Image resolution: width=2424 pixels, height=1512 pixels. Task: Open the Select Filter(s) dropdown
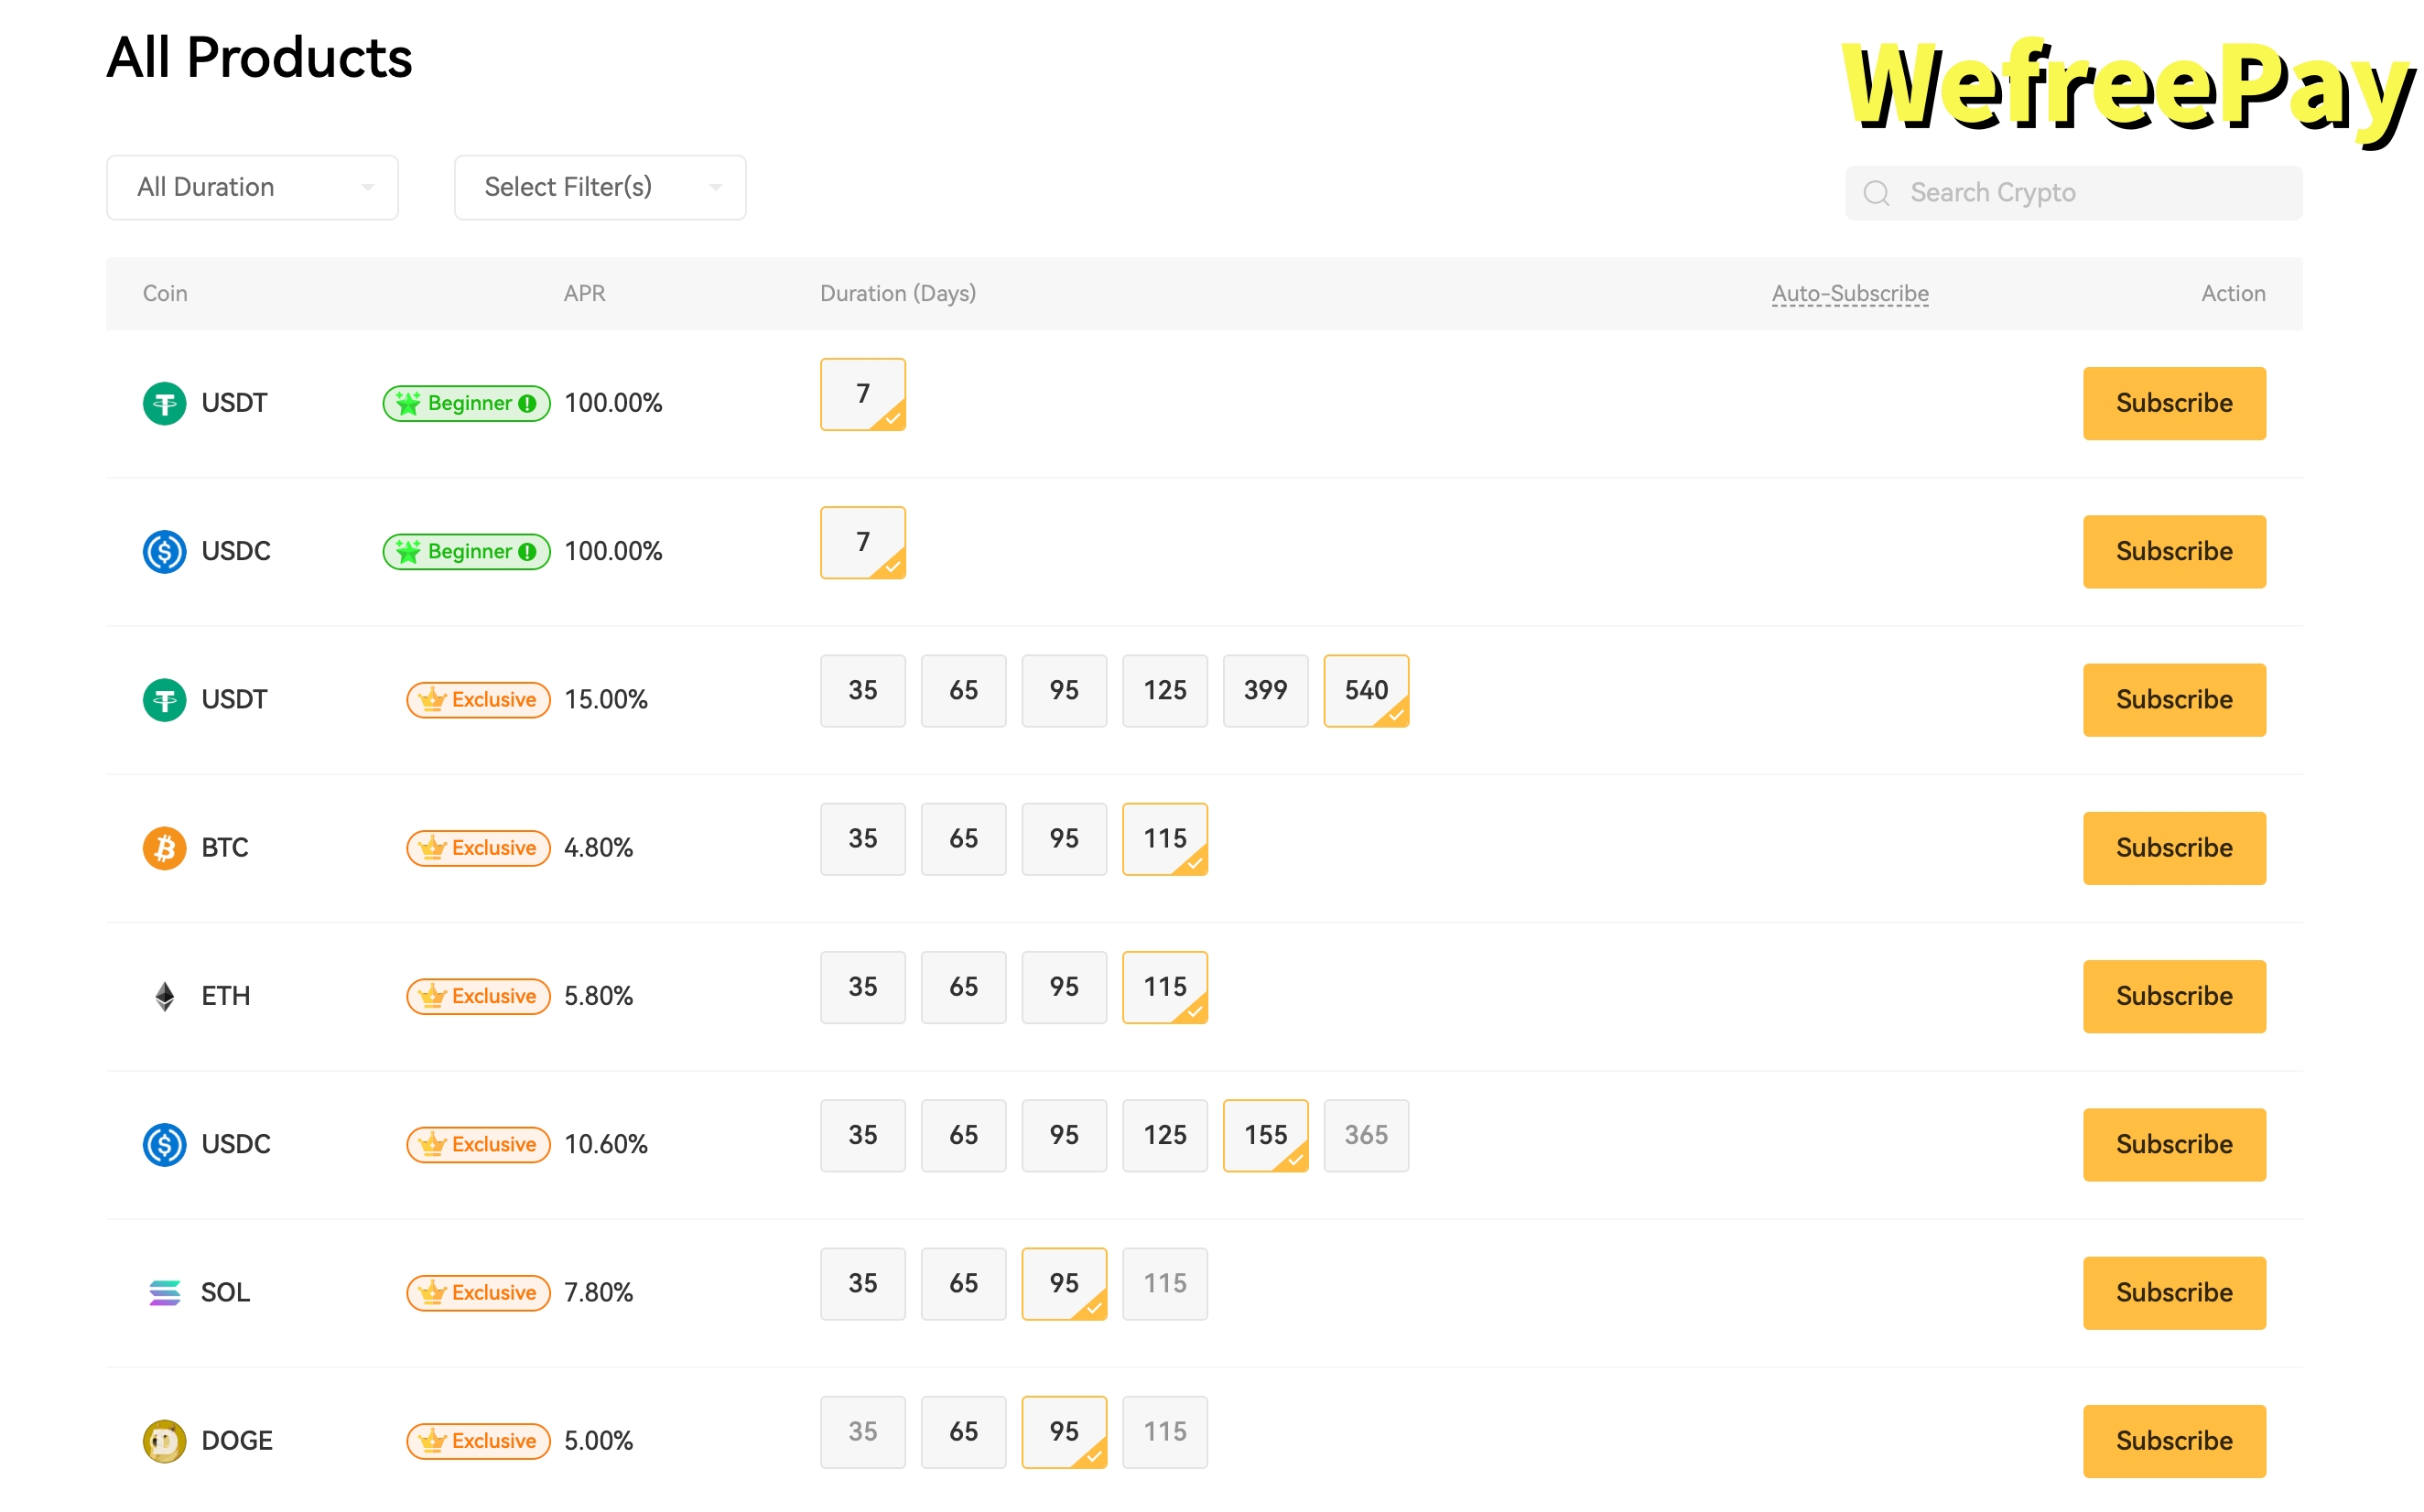click(x=600, y=187)
